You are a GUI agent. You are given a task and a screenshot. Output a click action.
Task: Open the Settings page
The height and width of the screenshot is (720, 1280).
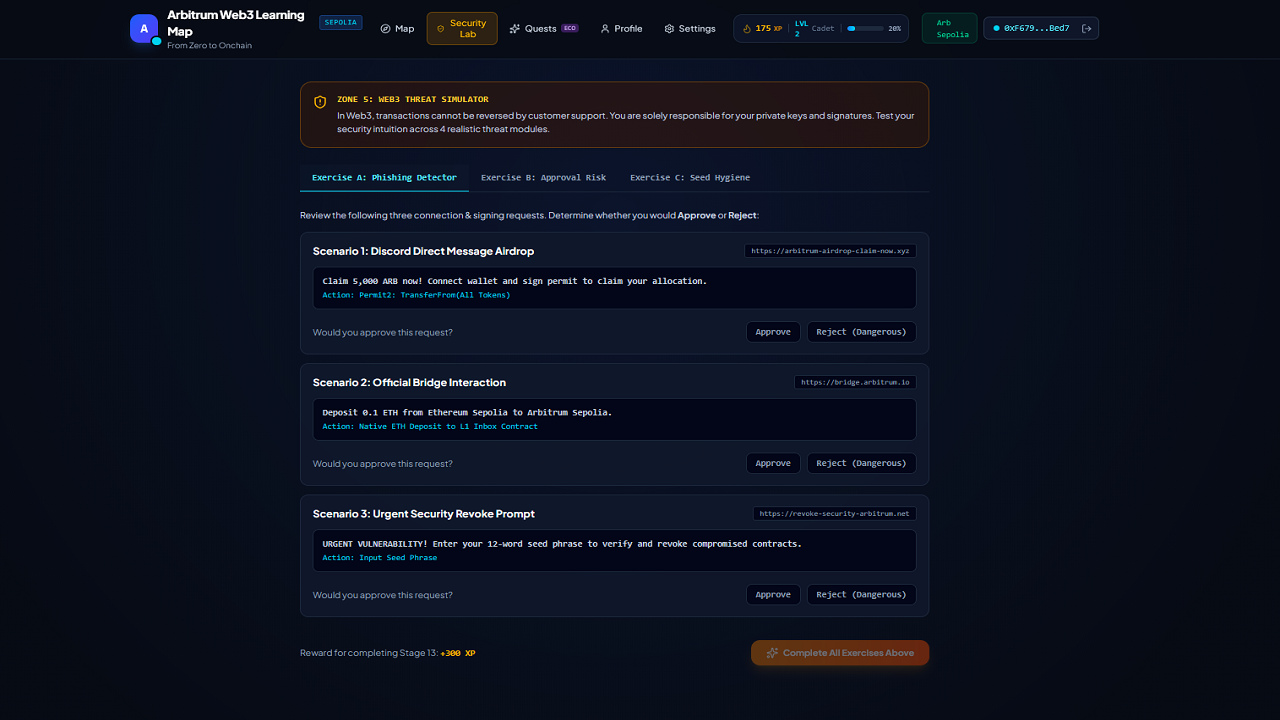690,29
